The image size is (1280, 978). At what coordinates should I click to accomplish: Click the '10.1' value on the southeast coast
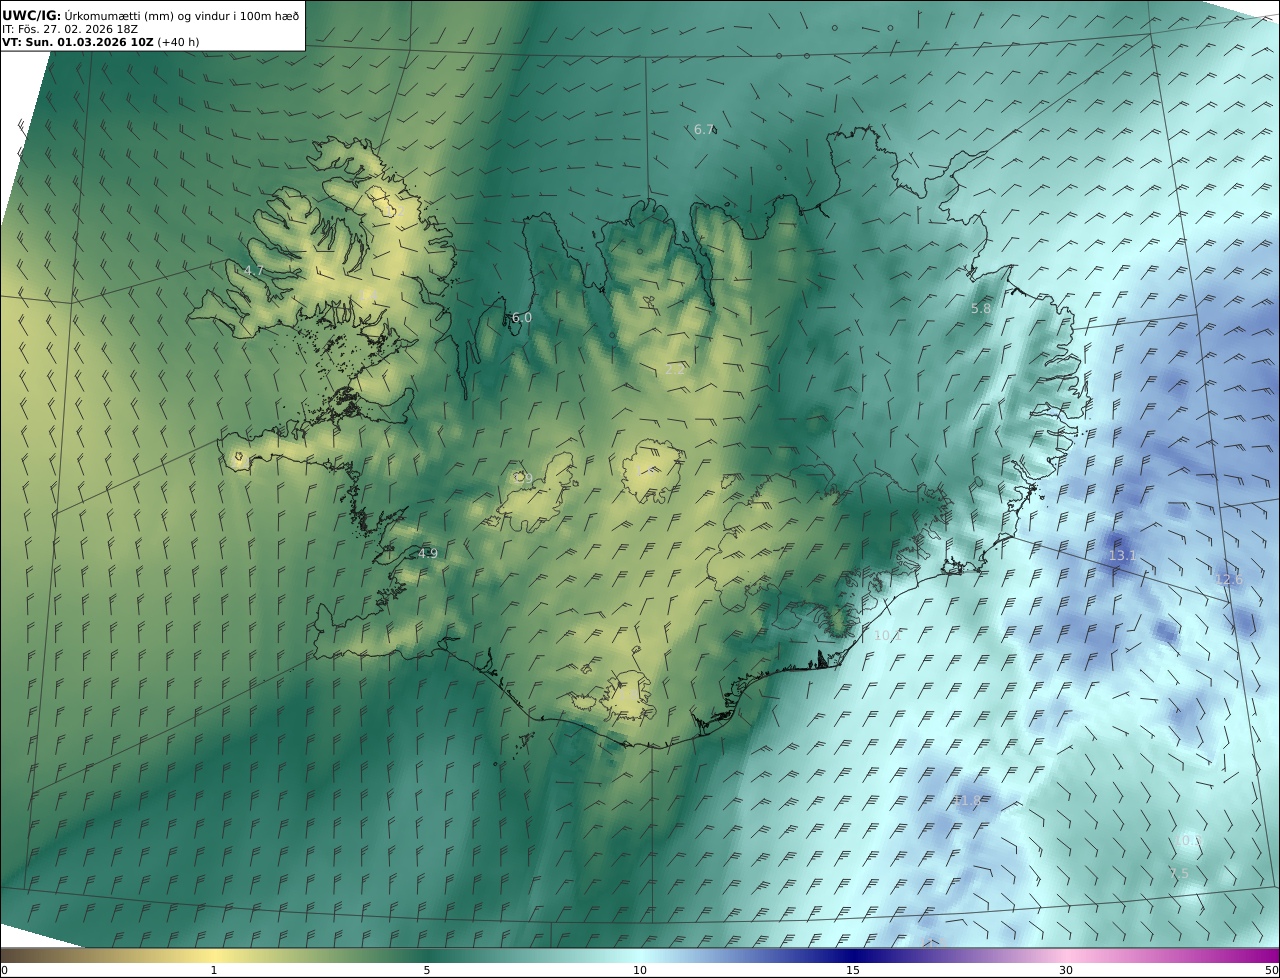coord(888,635)
